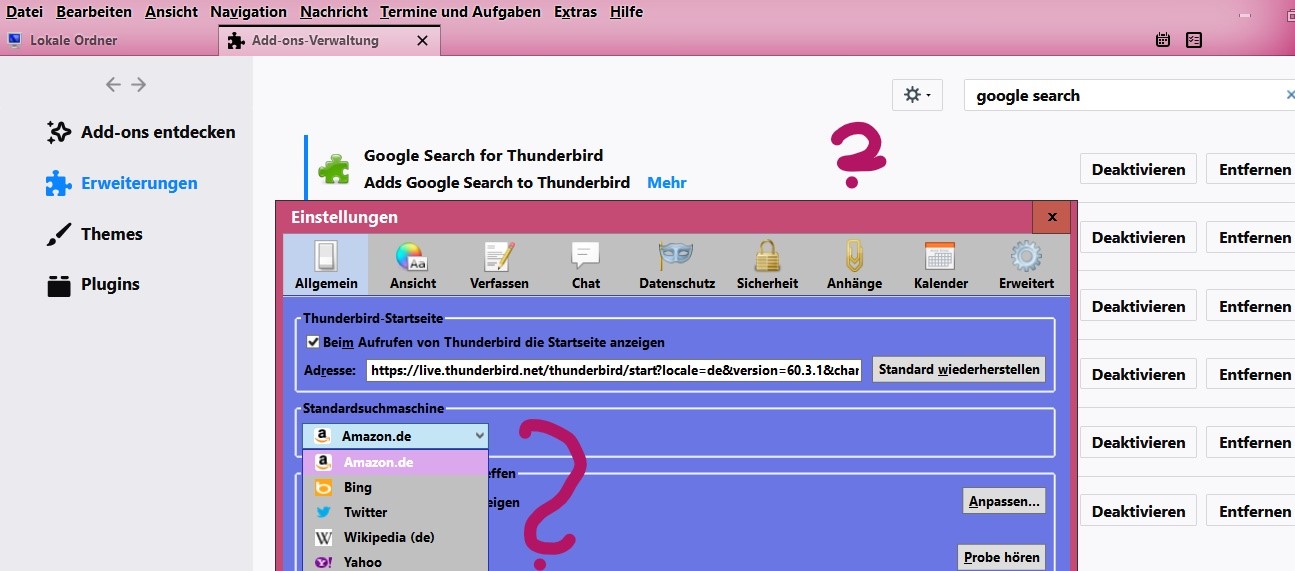Open the Extras menu
The width and height of the screenshot is (1295, 571).
575,12
